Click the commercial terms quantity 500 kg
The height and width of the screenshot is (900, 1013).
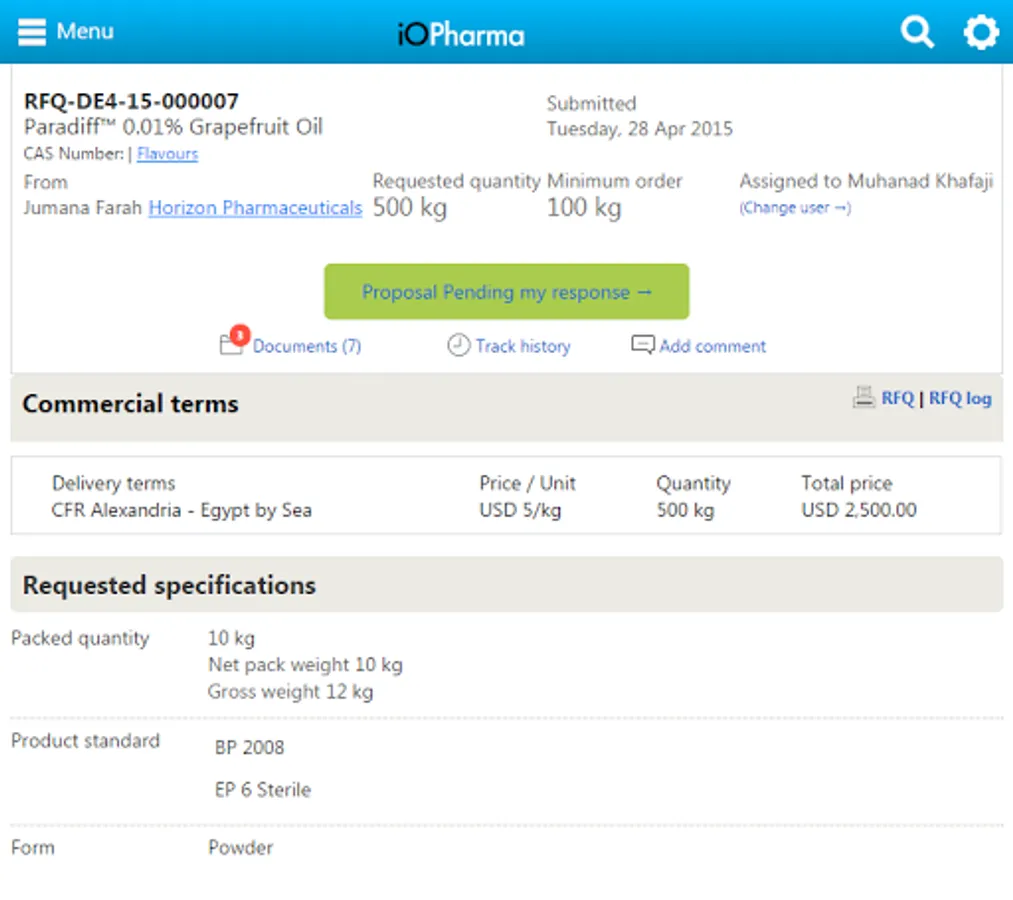coord(685,510)
